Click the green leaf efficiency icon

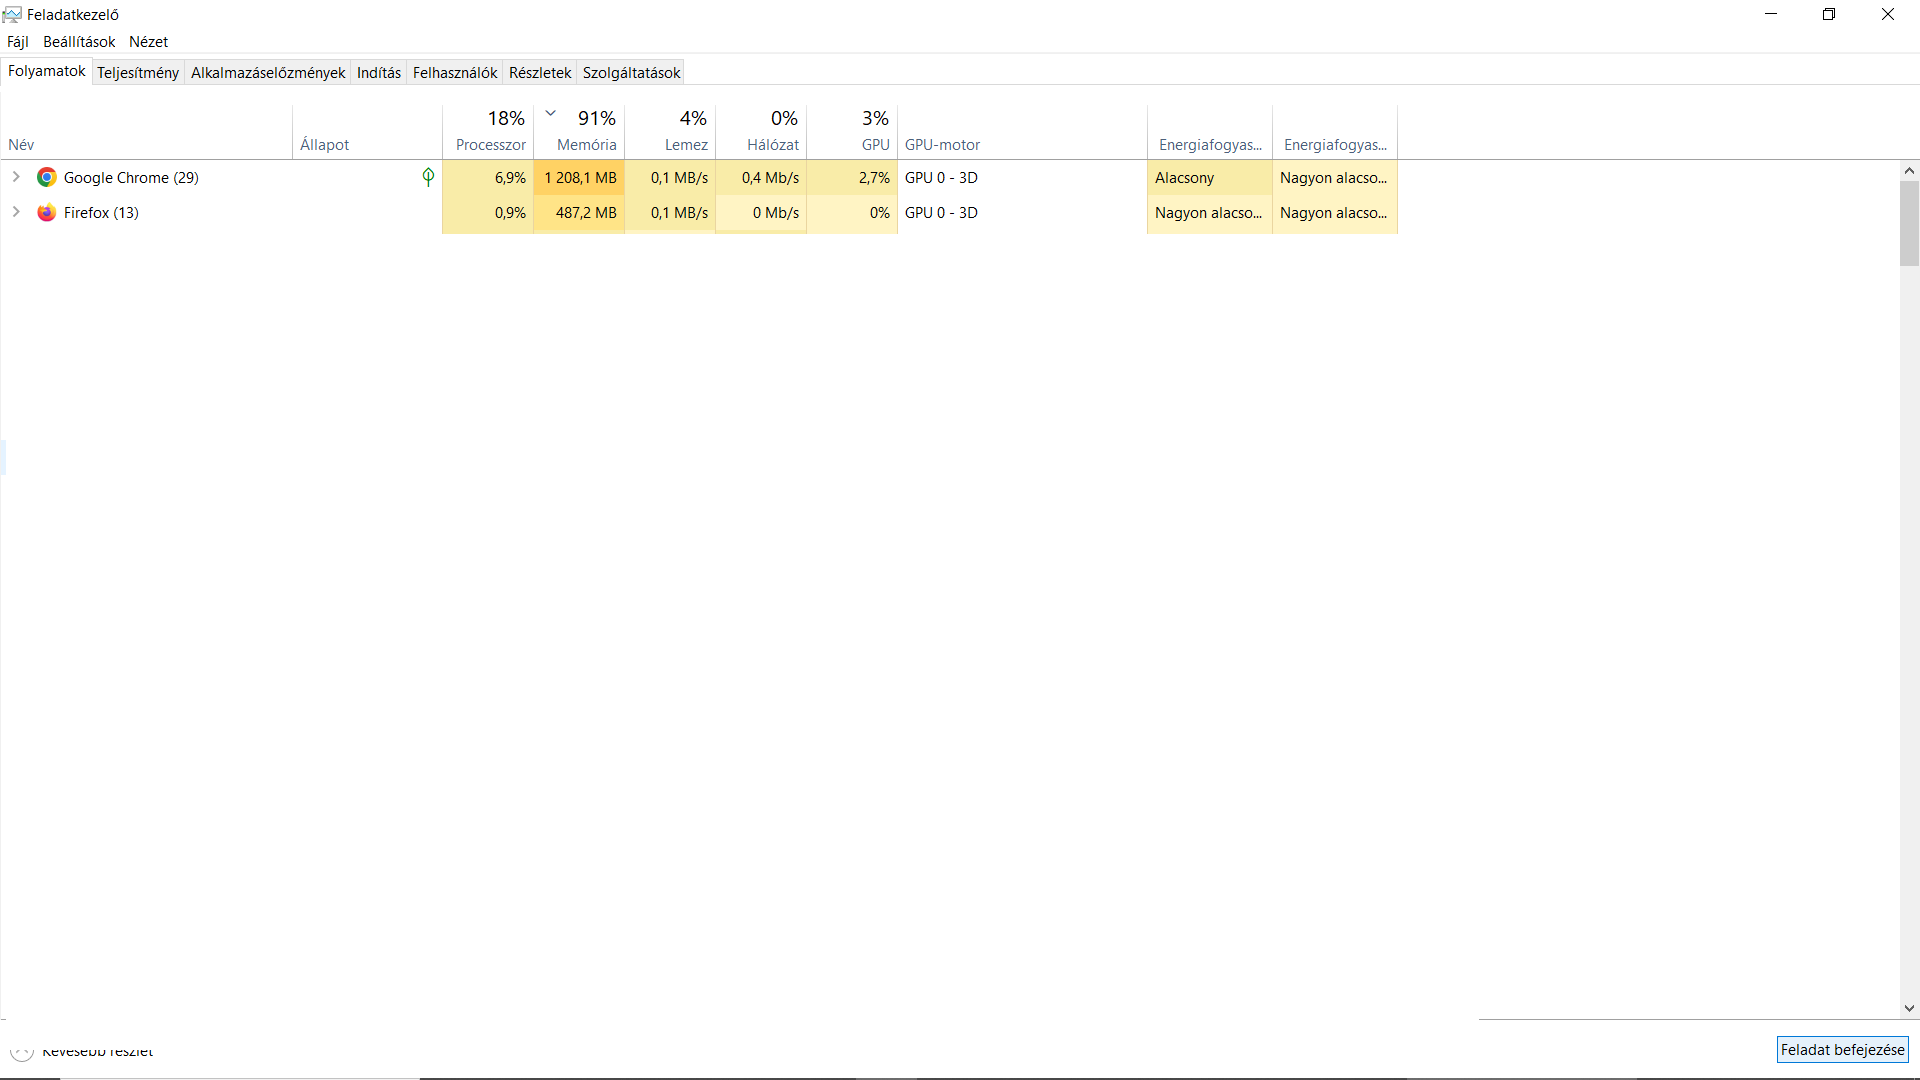[428, 177]
